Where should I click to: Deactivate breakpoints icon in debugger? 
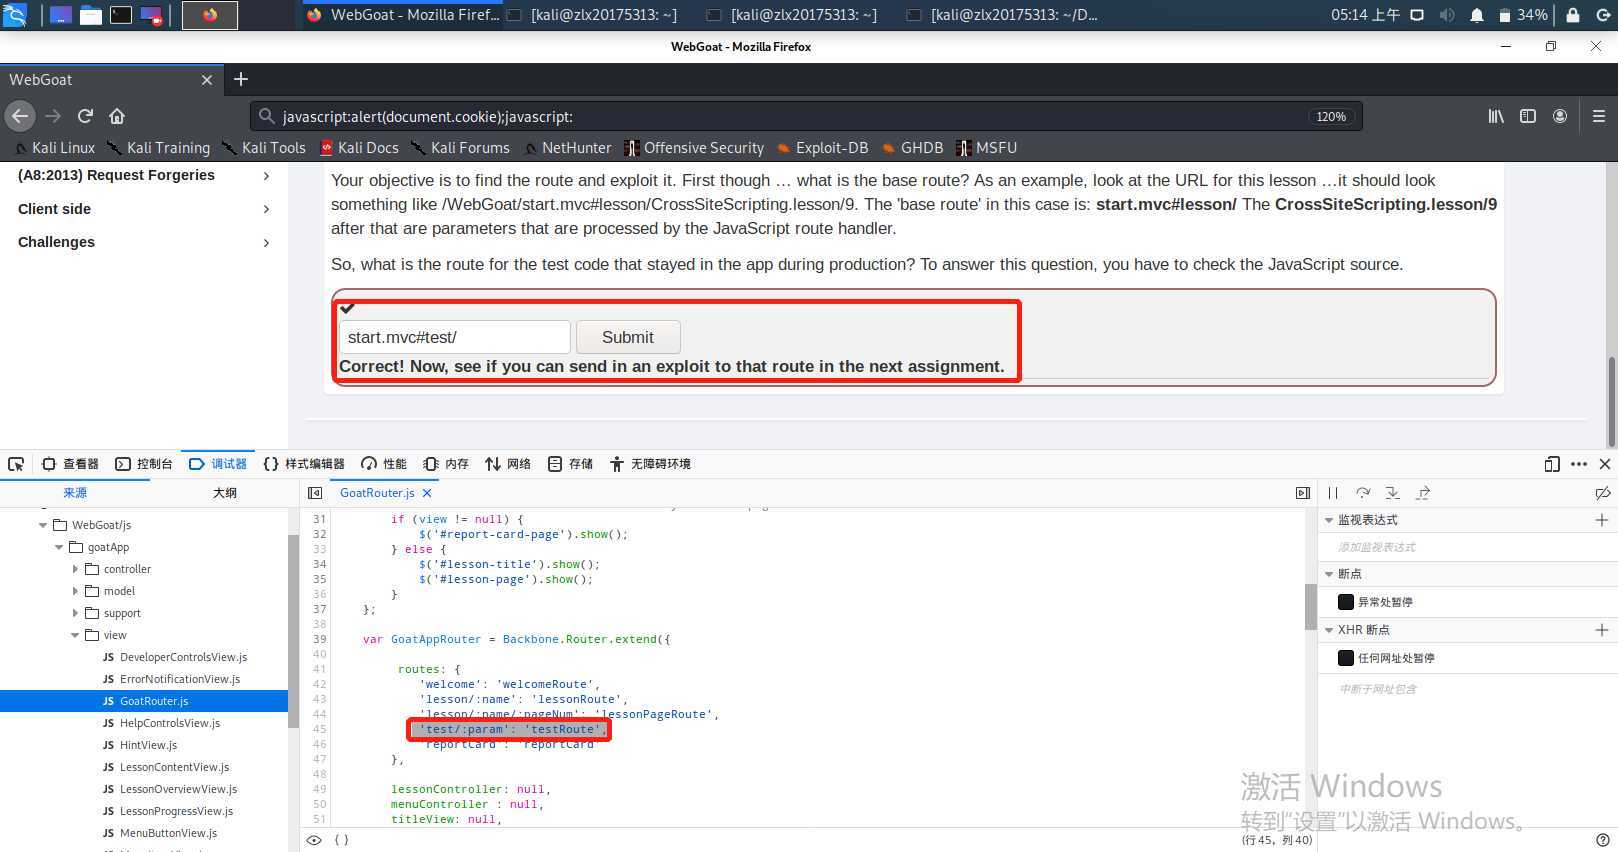tap(1602, 493)
